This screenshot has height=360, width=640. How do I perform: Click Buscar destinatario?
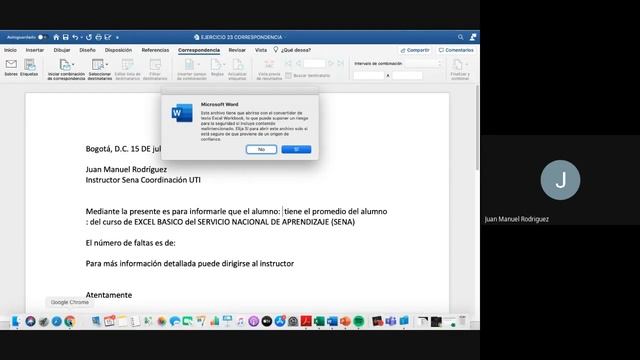[308, 76]
